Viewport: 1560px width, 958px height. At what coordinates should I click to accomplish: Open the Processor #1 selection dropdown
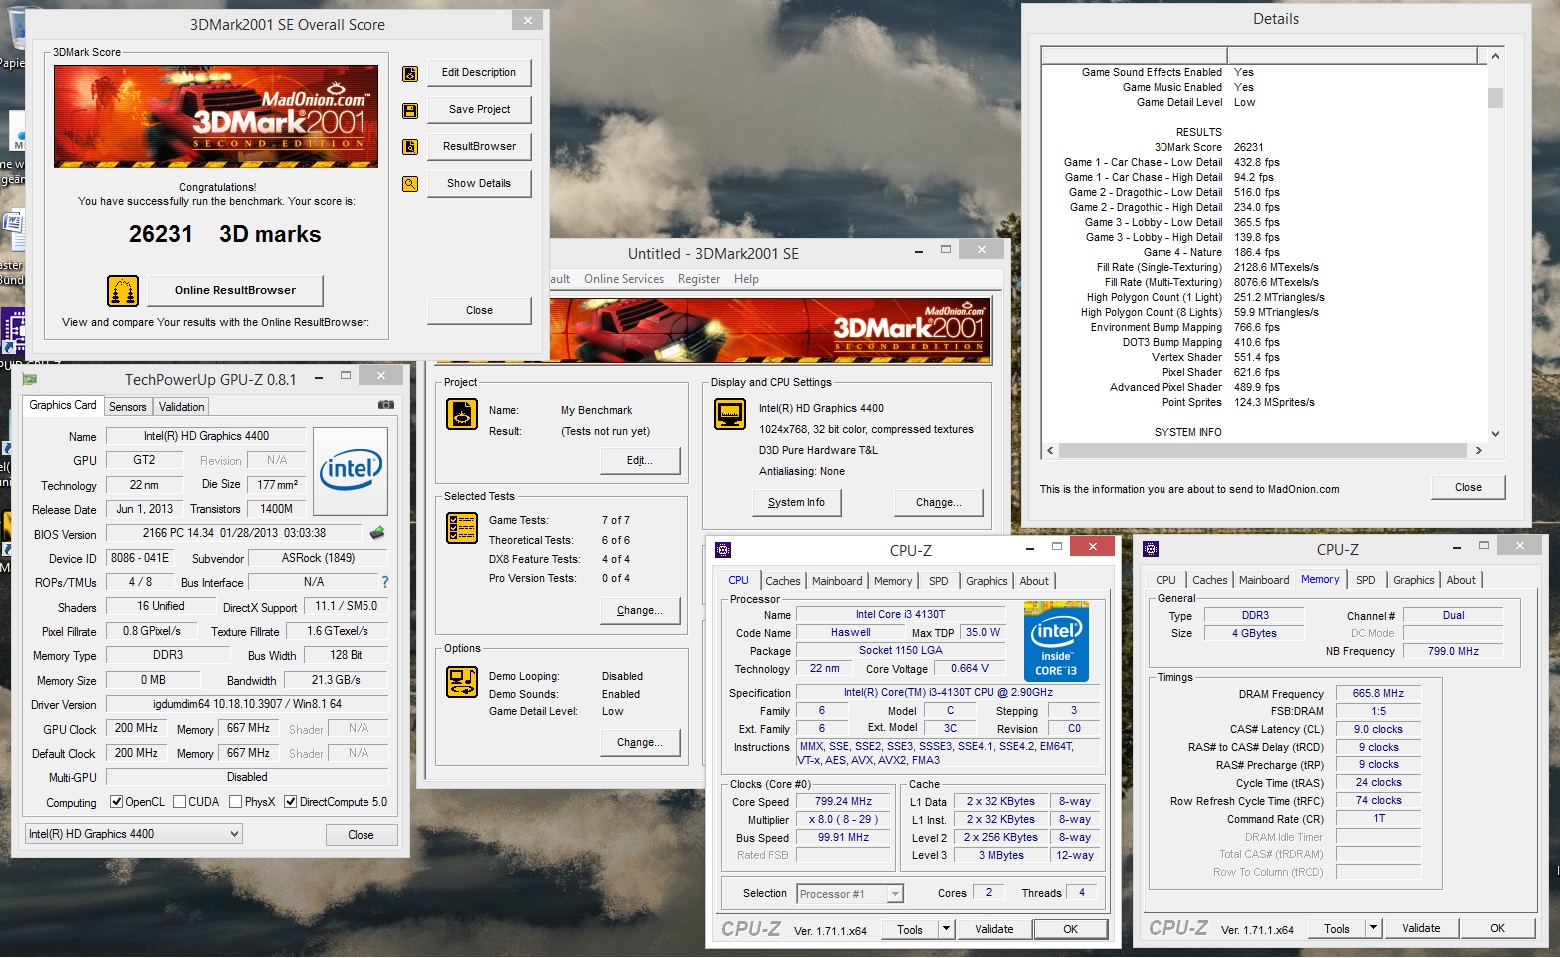(x=850, y=894)
